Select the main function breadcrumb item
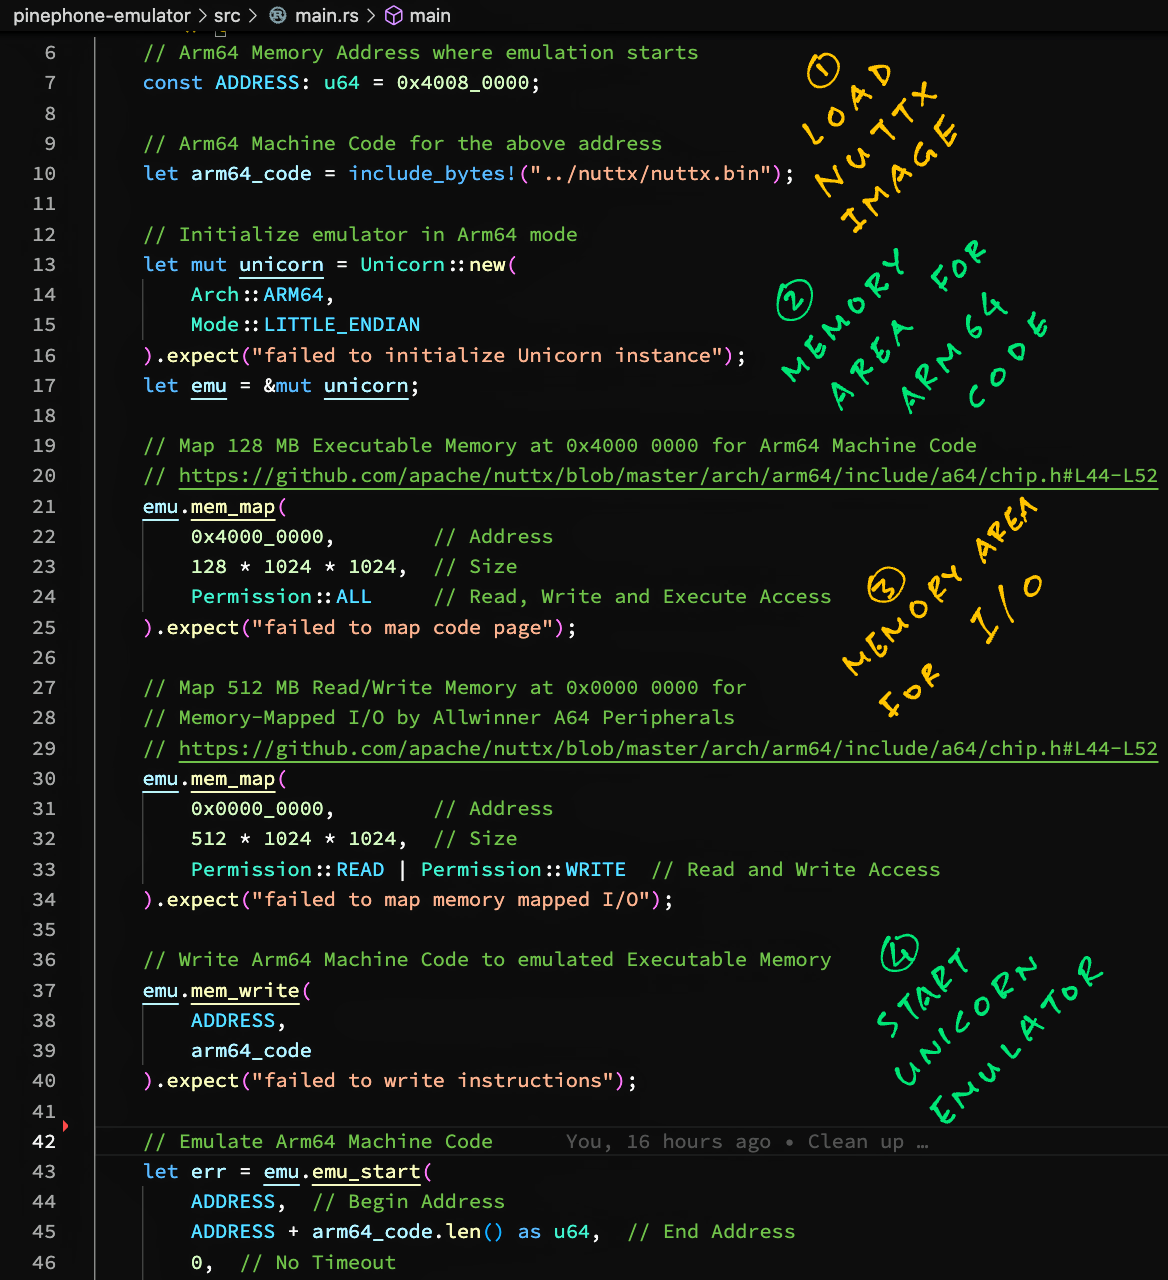The image size is (1168, 1280). click(430, 16)
